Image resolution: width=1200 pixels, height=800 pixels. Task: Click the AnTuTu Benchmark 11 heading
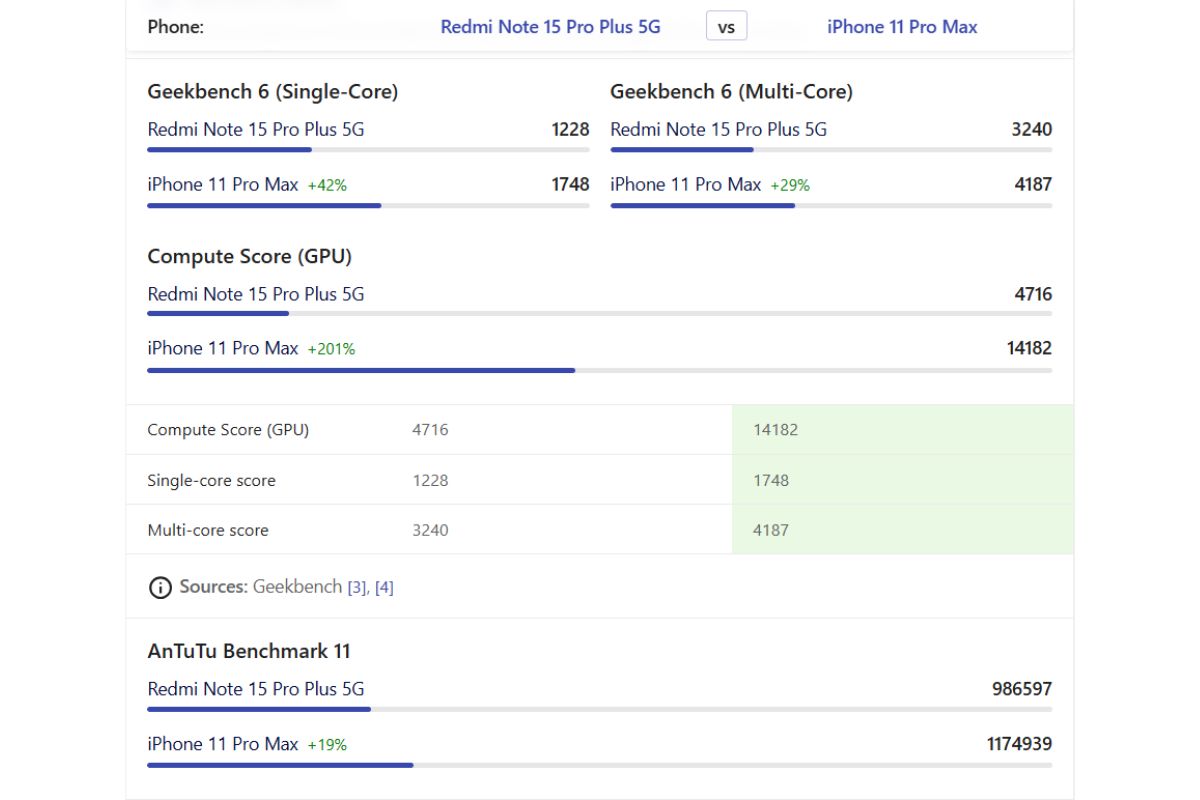[x=249, y=651]
